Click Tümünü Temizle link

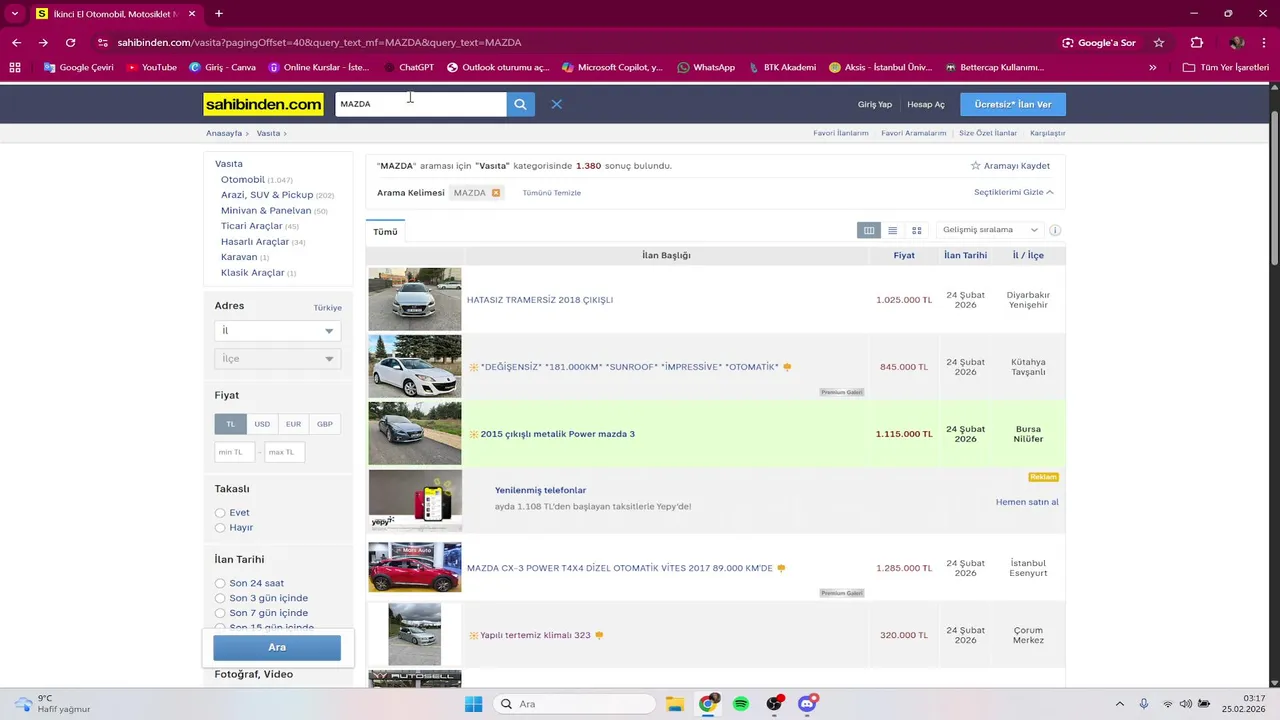(x=552, y=193)
